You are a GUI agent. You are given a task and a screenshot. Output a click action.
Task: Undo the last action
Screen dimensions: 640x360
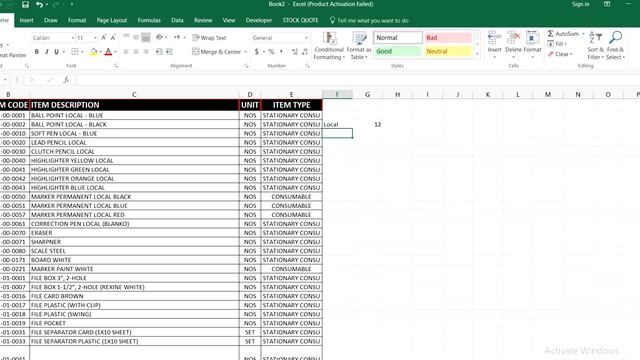(x=39, y=4)
